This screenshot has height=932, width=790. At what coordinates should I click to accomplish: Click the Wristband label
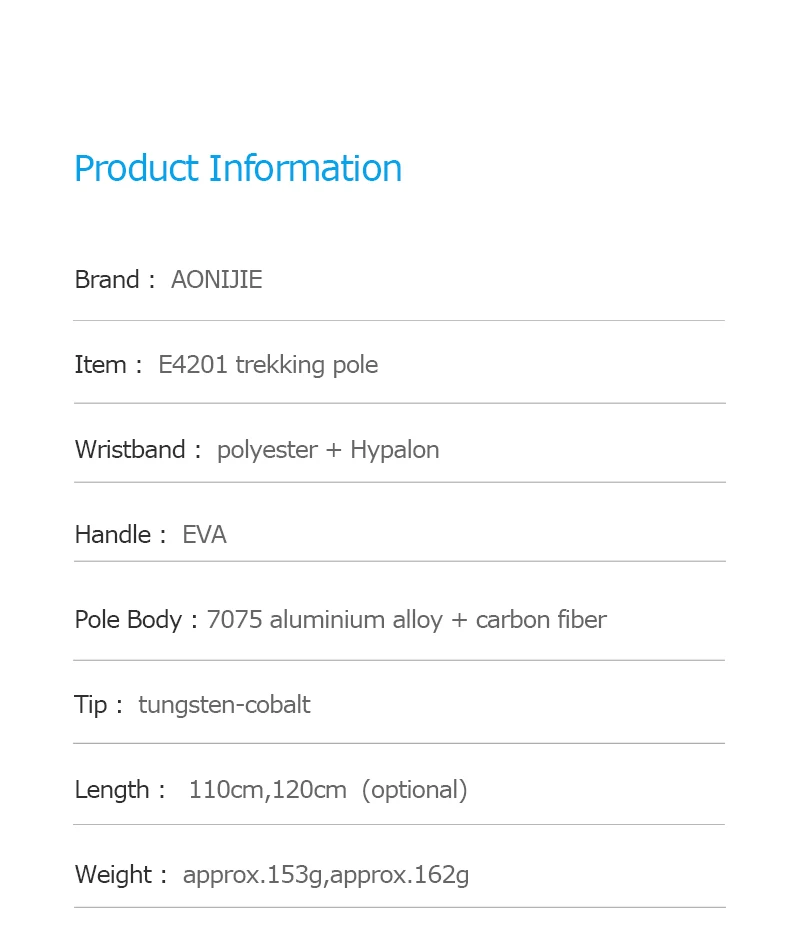pyautogui.click(x=130, y=450)
